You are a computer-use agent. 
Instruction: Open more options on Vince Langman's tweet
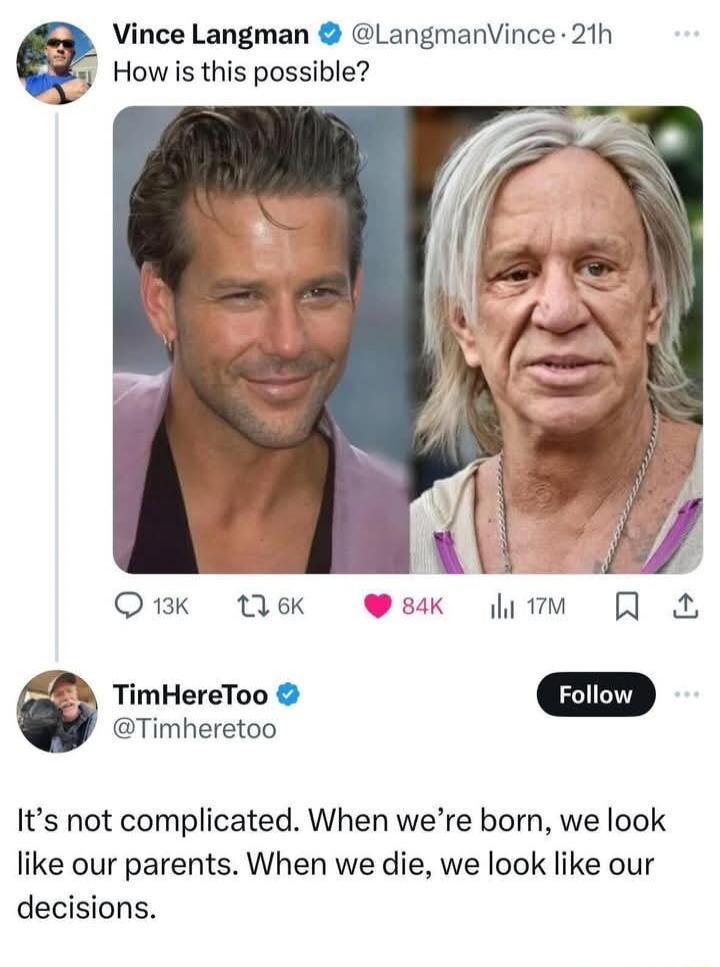coord(686,37)
